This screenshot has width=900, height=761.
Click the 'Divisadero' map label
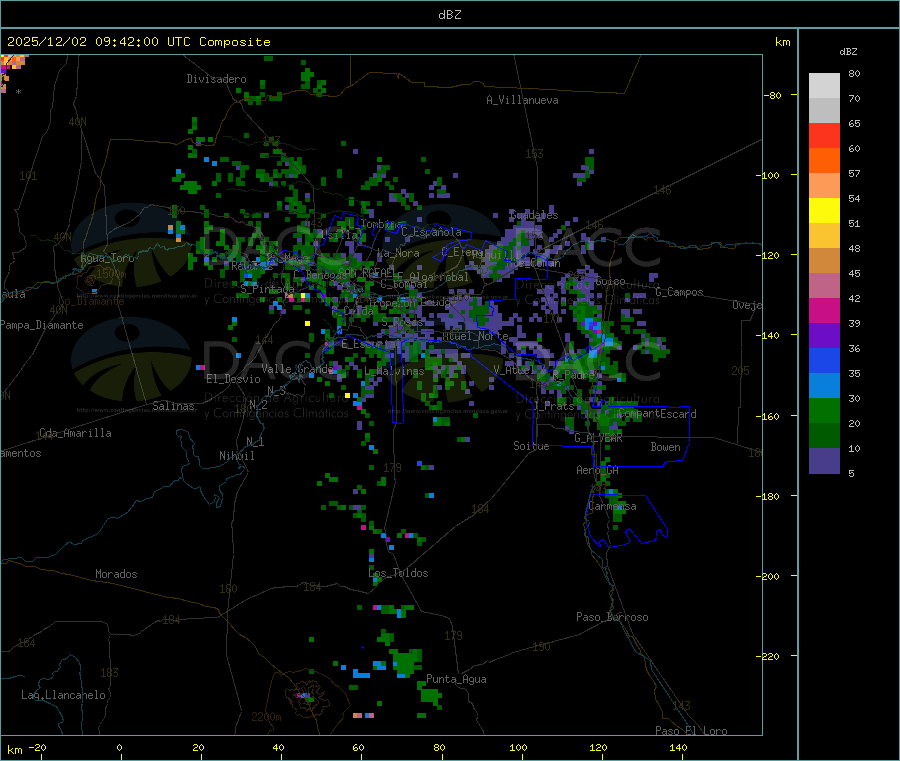216,79
